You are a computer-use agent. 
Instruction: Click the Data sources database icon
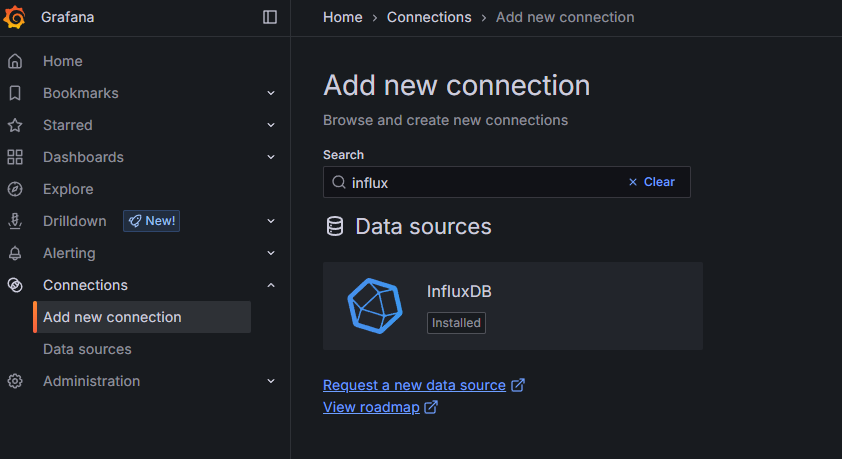[x=335, y=227]
